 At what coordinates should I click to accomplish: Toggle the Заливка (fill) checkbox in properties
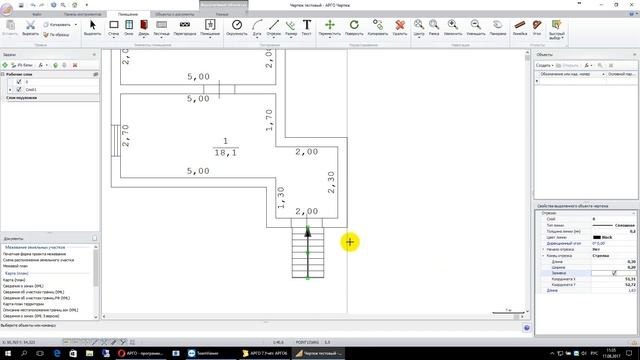tap(614, 273)
